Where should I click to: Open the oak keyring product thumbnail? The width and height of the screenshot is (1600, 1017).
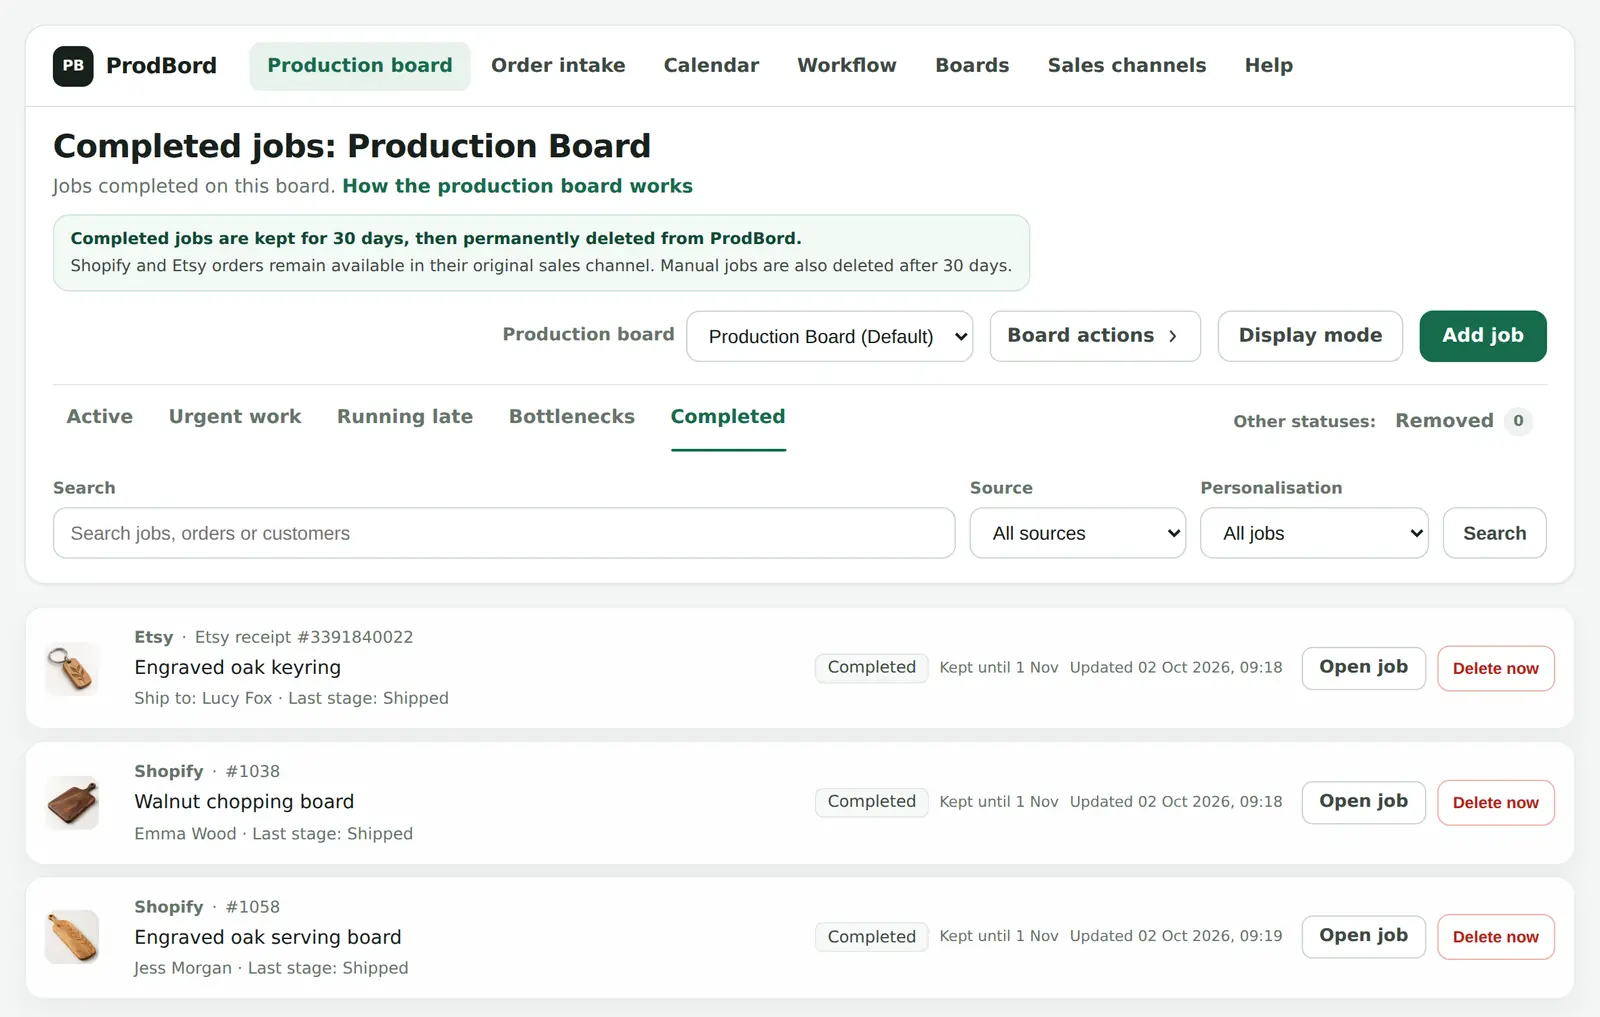point(72,668)
